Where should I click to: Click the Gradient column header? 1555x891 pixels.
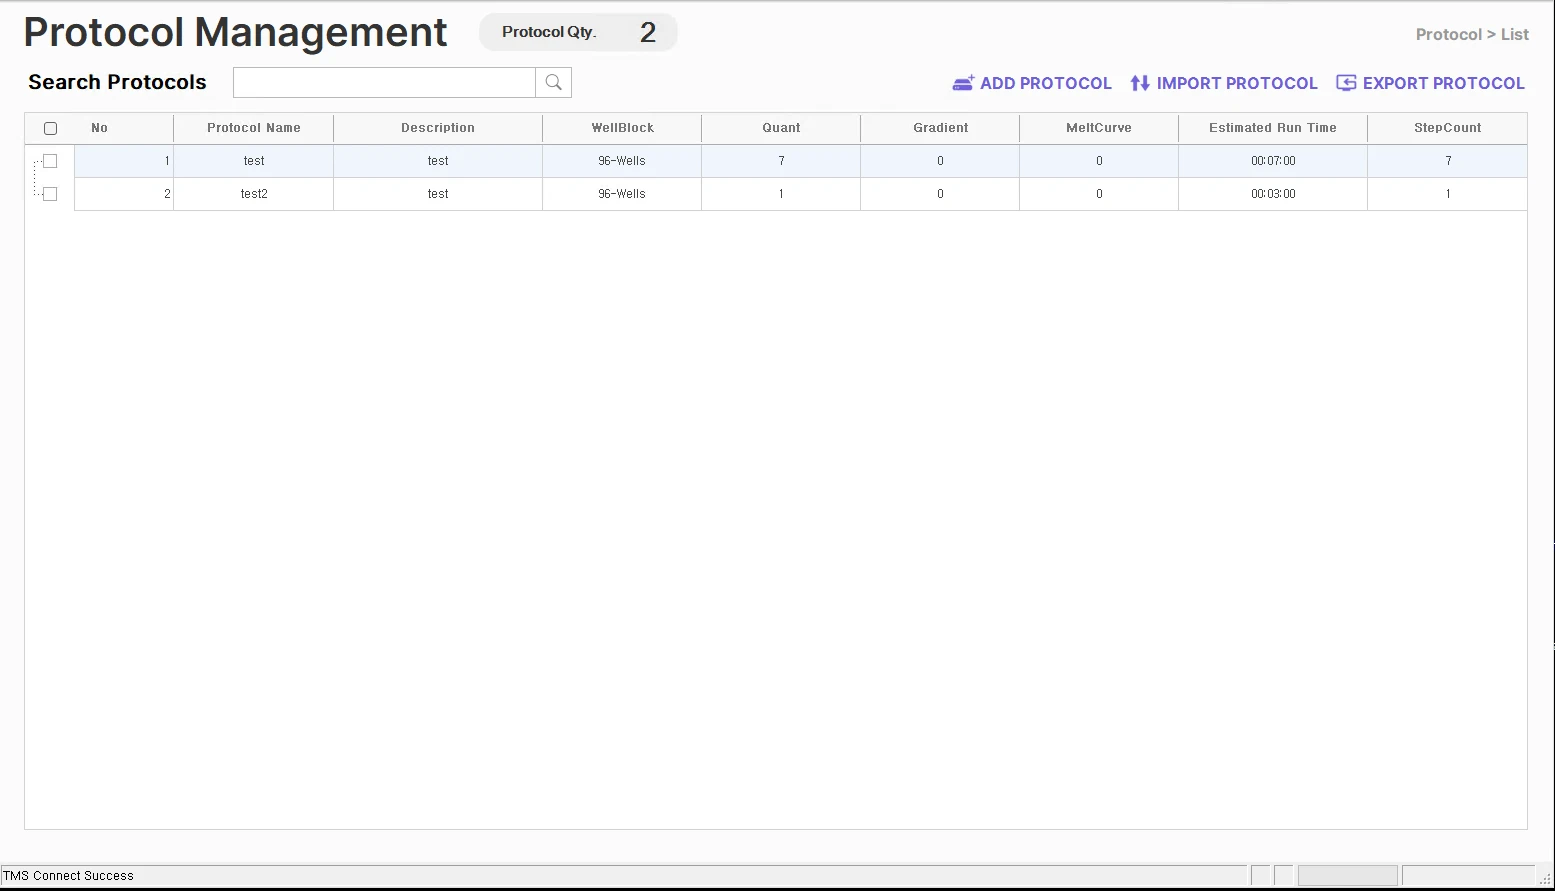pos(940,128)
